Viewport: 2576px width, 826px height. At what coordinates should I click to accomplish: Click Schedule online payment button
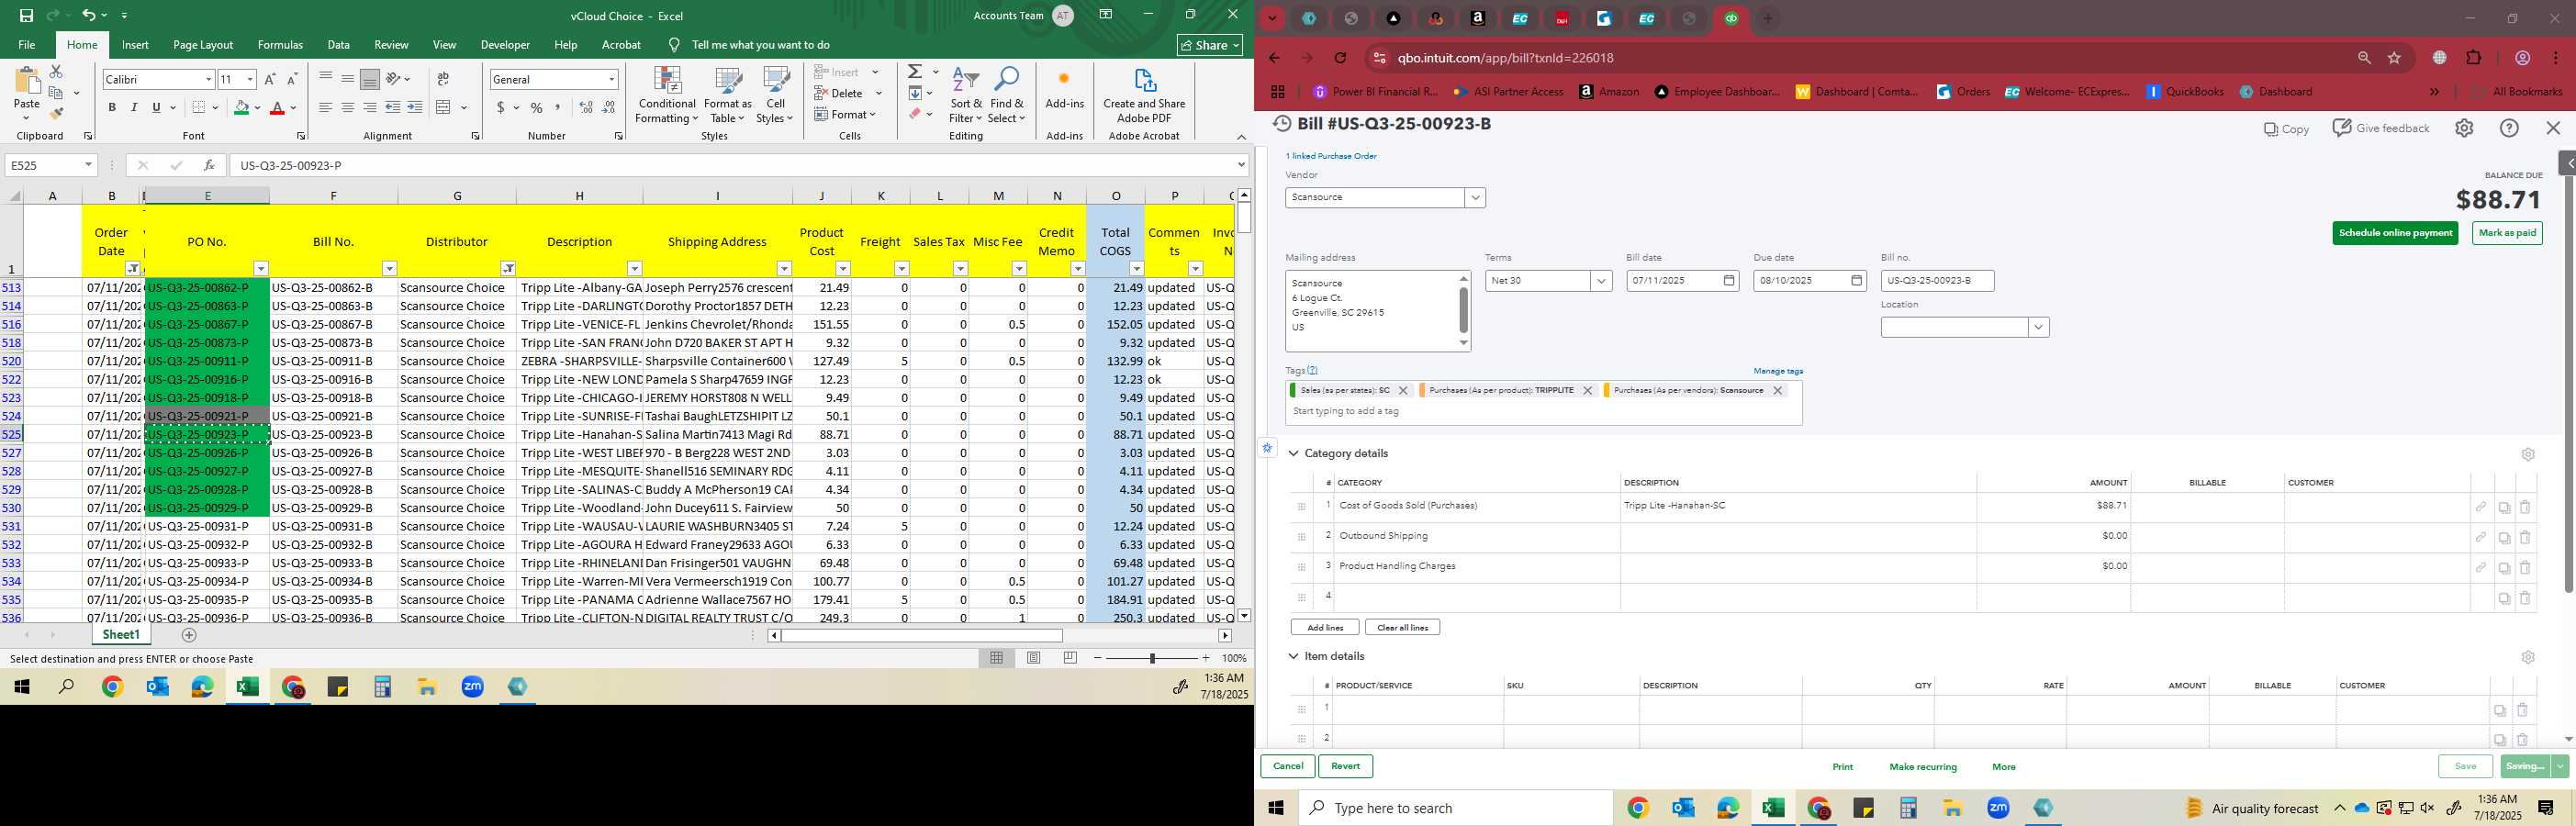point(2395,233)
